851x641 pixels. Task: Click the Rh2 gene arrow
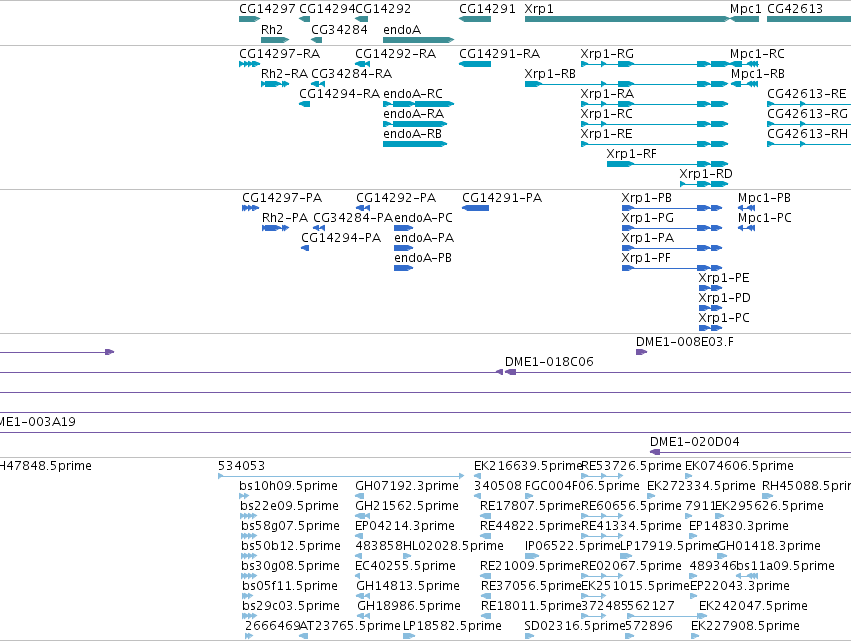275,40
